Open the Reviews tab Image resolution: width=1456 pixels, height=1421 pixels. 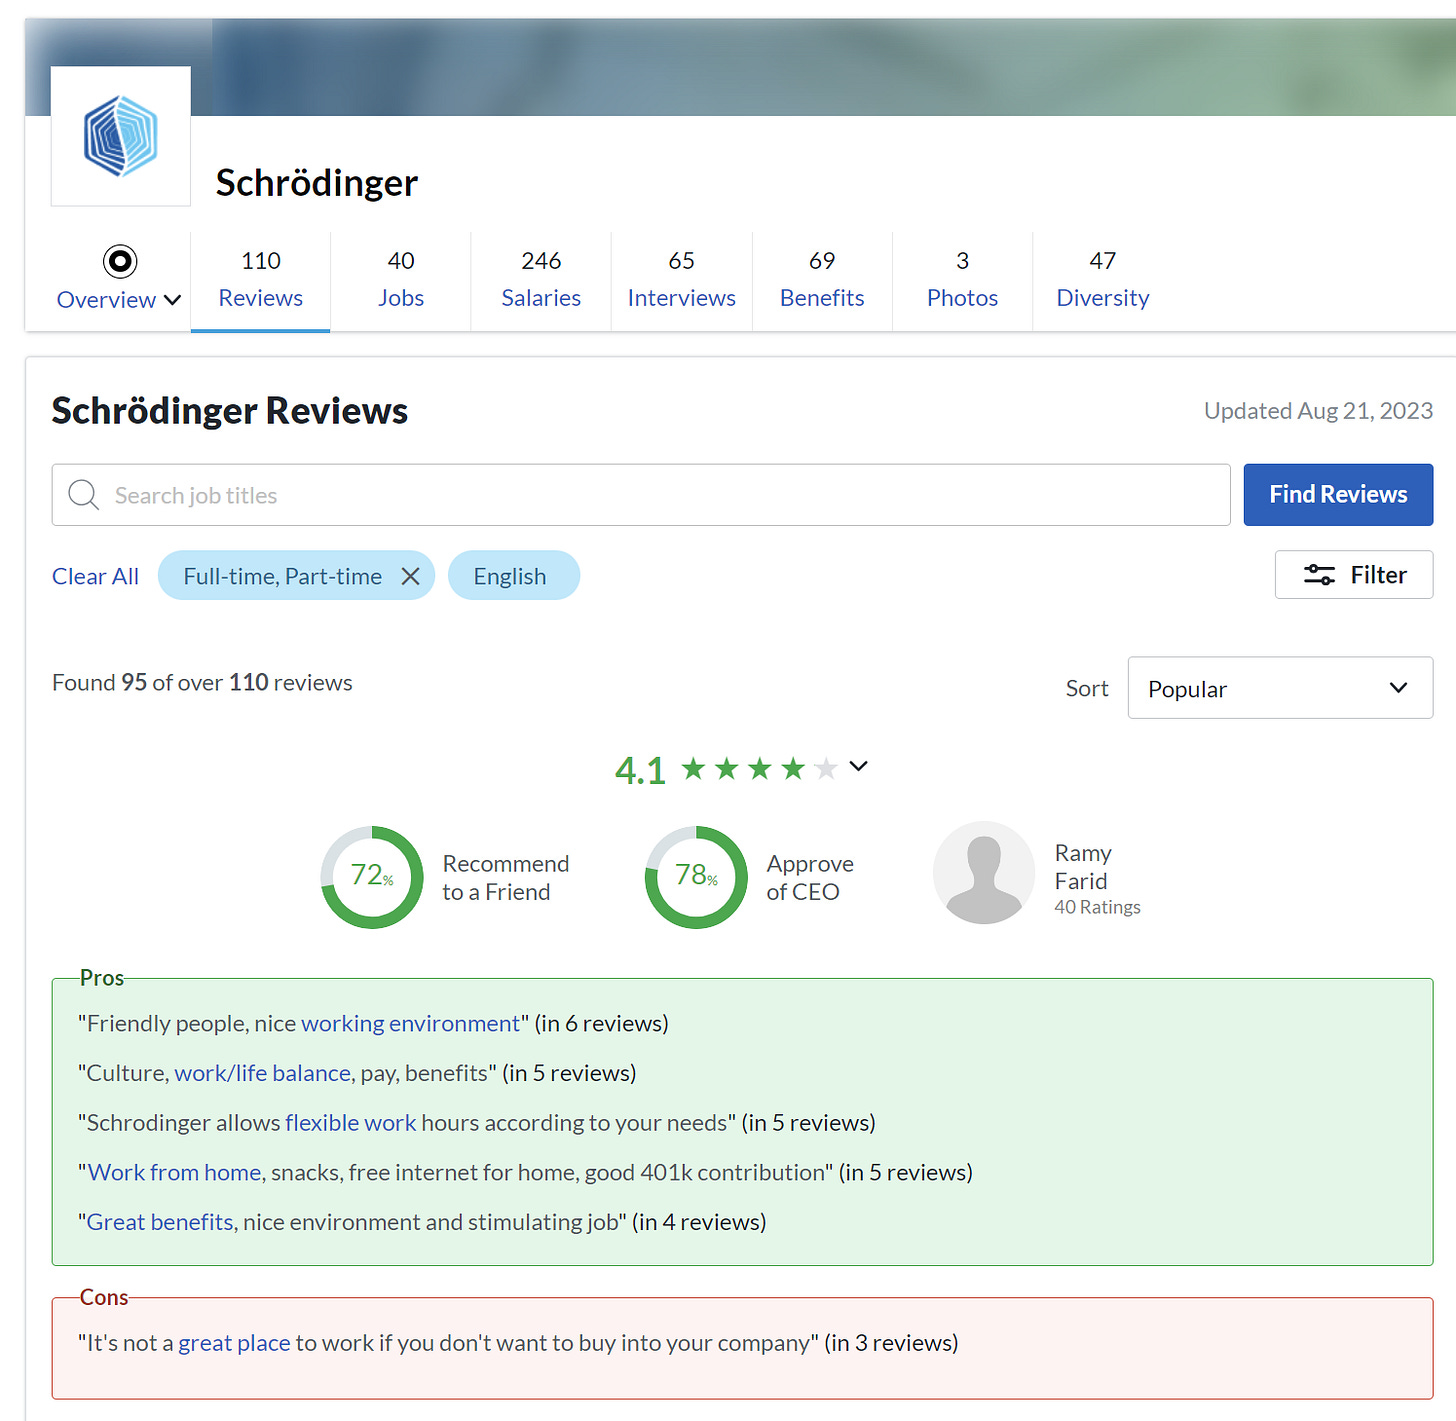pos(260,280)
